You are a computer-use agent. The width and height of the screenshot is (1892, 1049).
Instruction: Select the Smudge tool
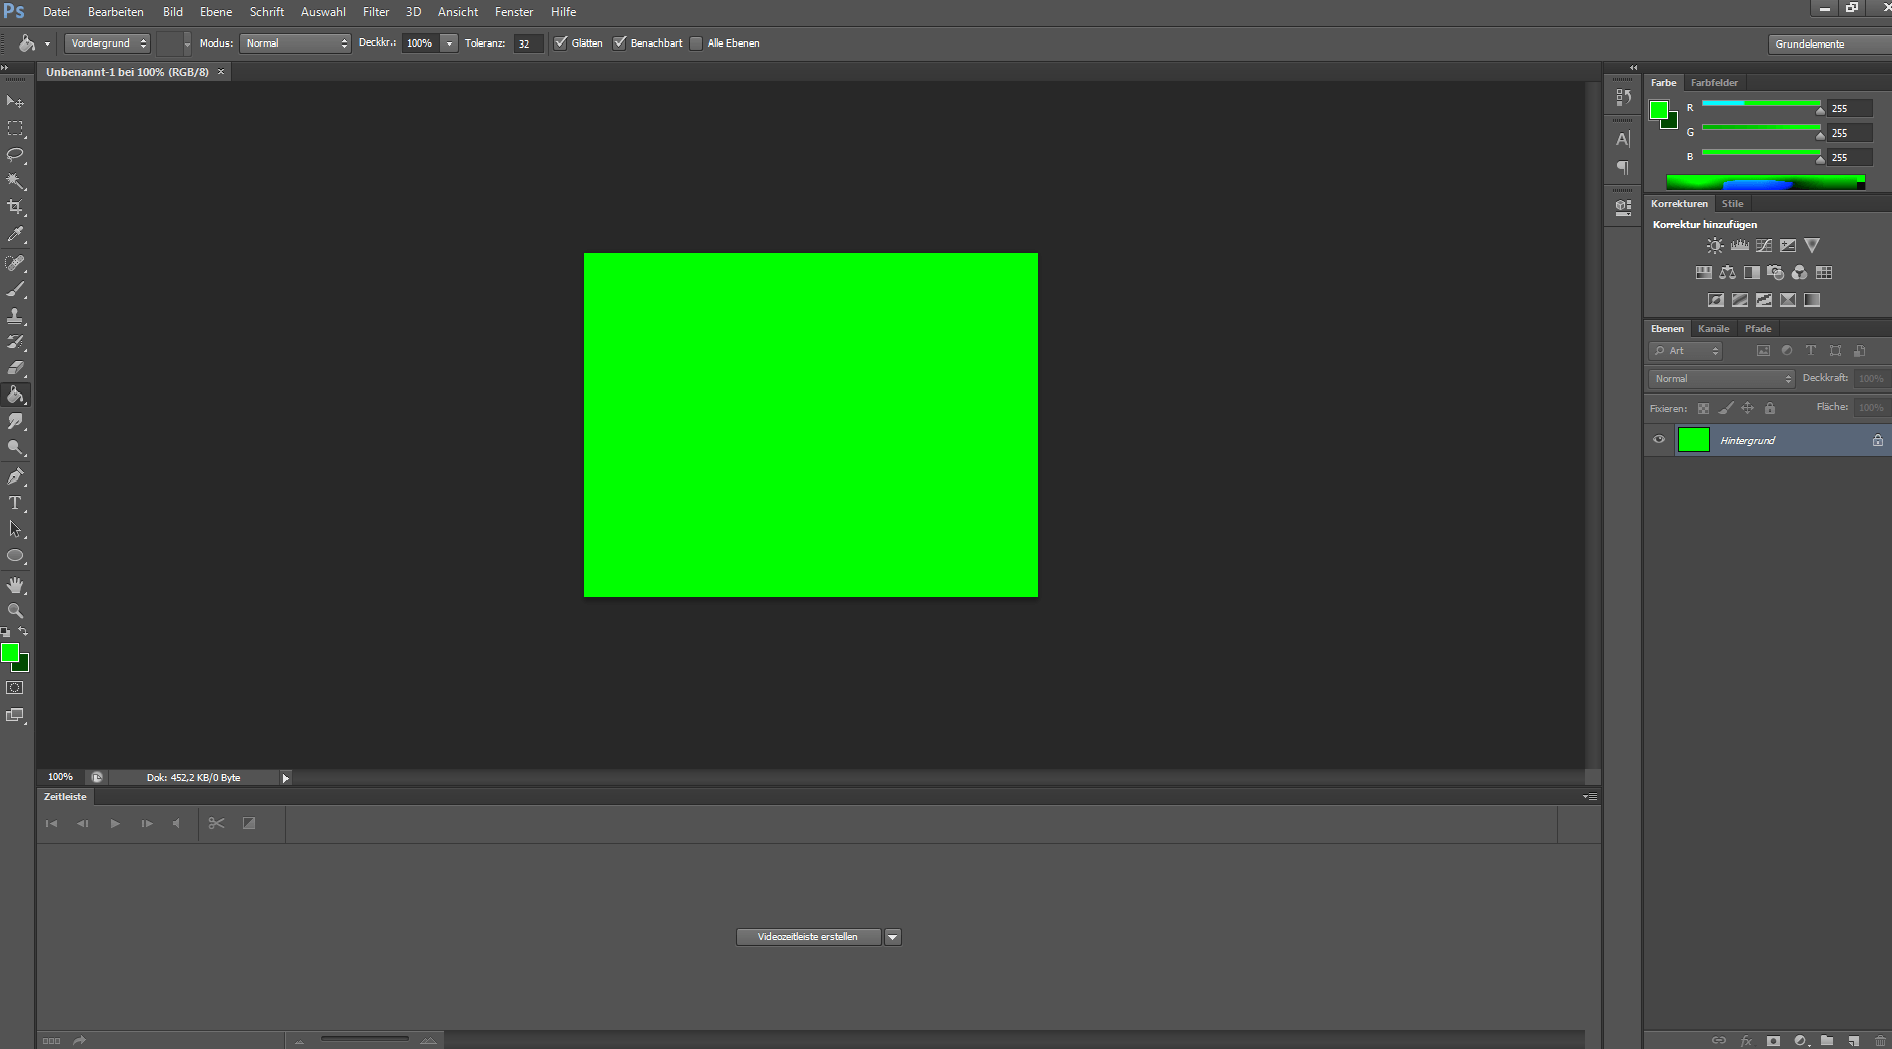coord(15,421)
